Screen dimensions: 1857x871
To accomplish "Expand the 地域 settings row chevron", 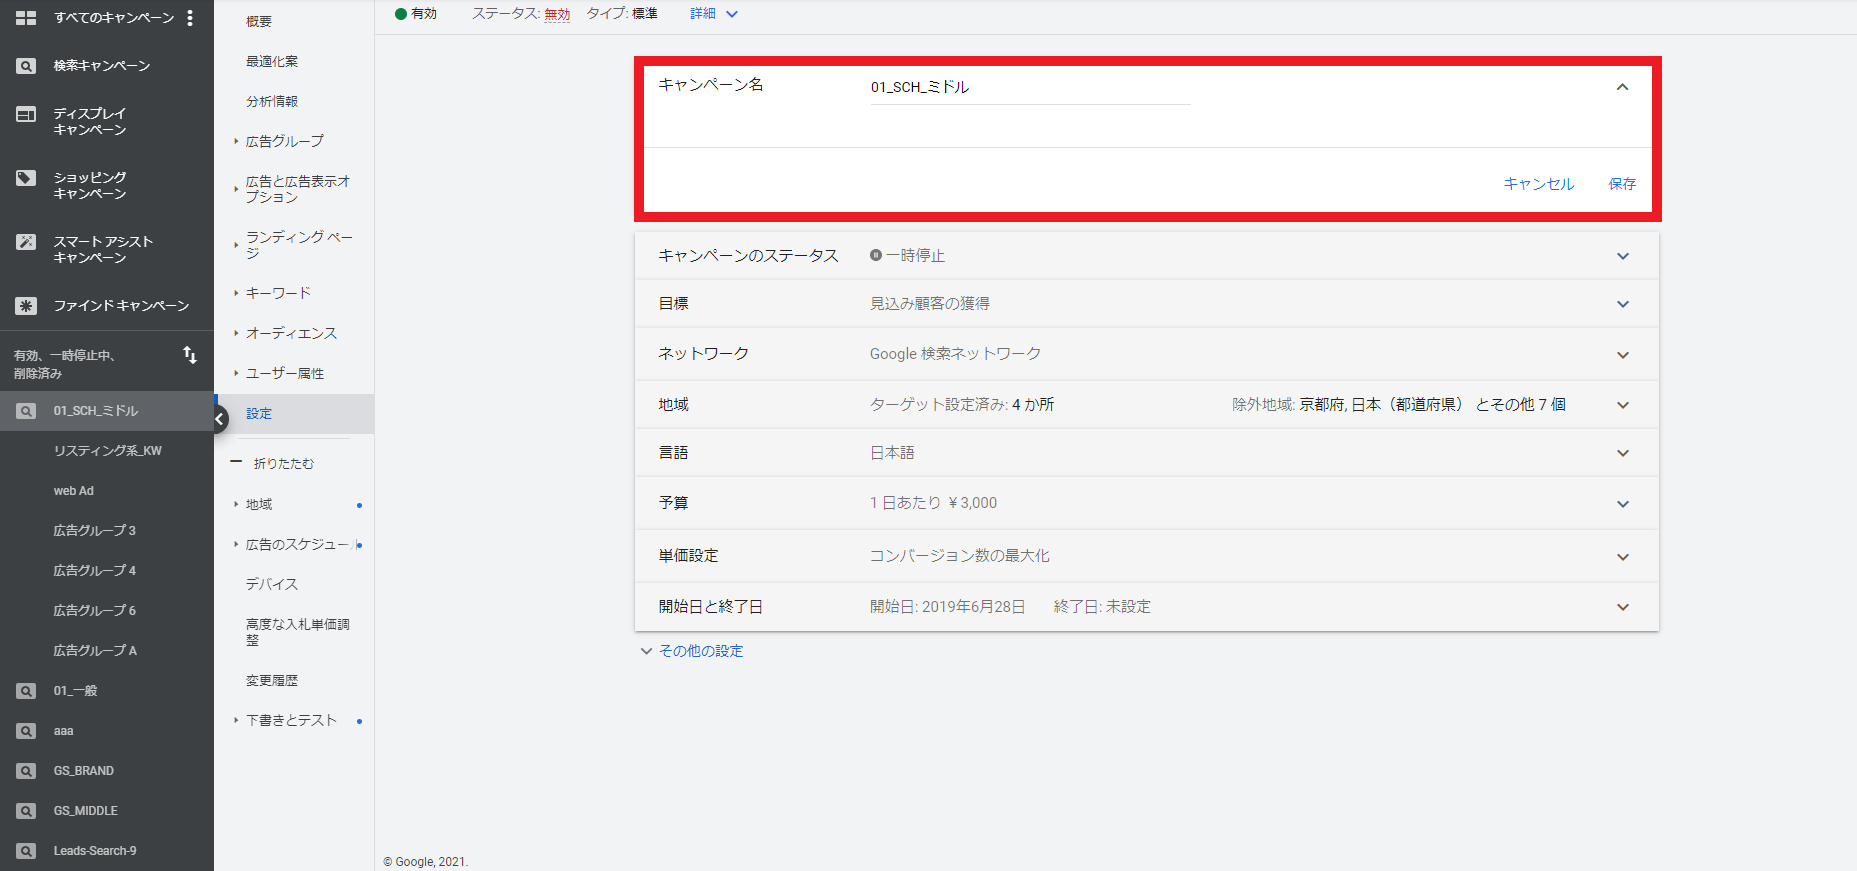I will [x=1622, y=405].
